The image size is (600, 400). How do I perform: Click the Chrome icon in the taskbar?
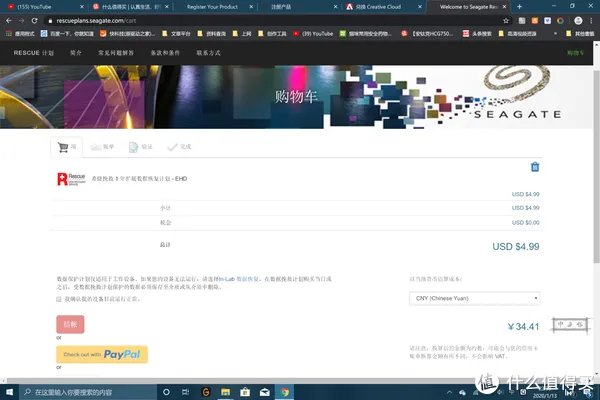[x=284, y=392]
